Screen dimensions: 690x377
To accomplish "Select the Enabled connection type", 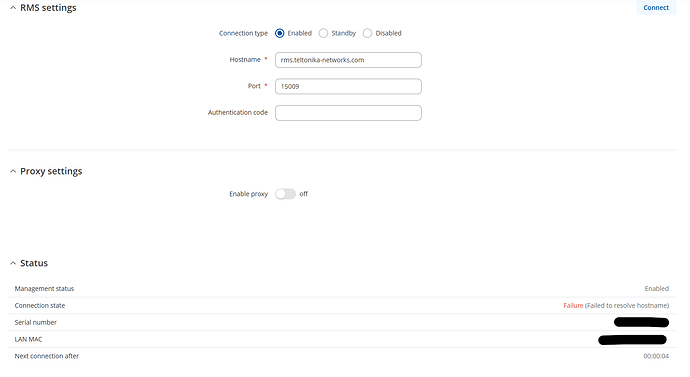I will click(279, 33).
